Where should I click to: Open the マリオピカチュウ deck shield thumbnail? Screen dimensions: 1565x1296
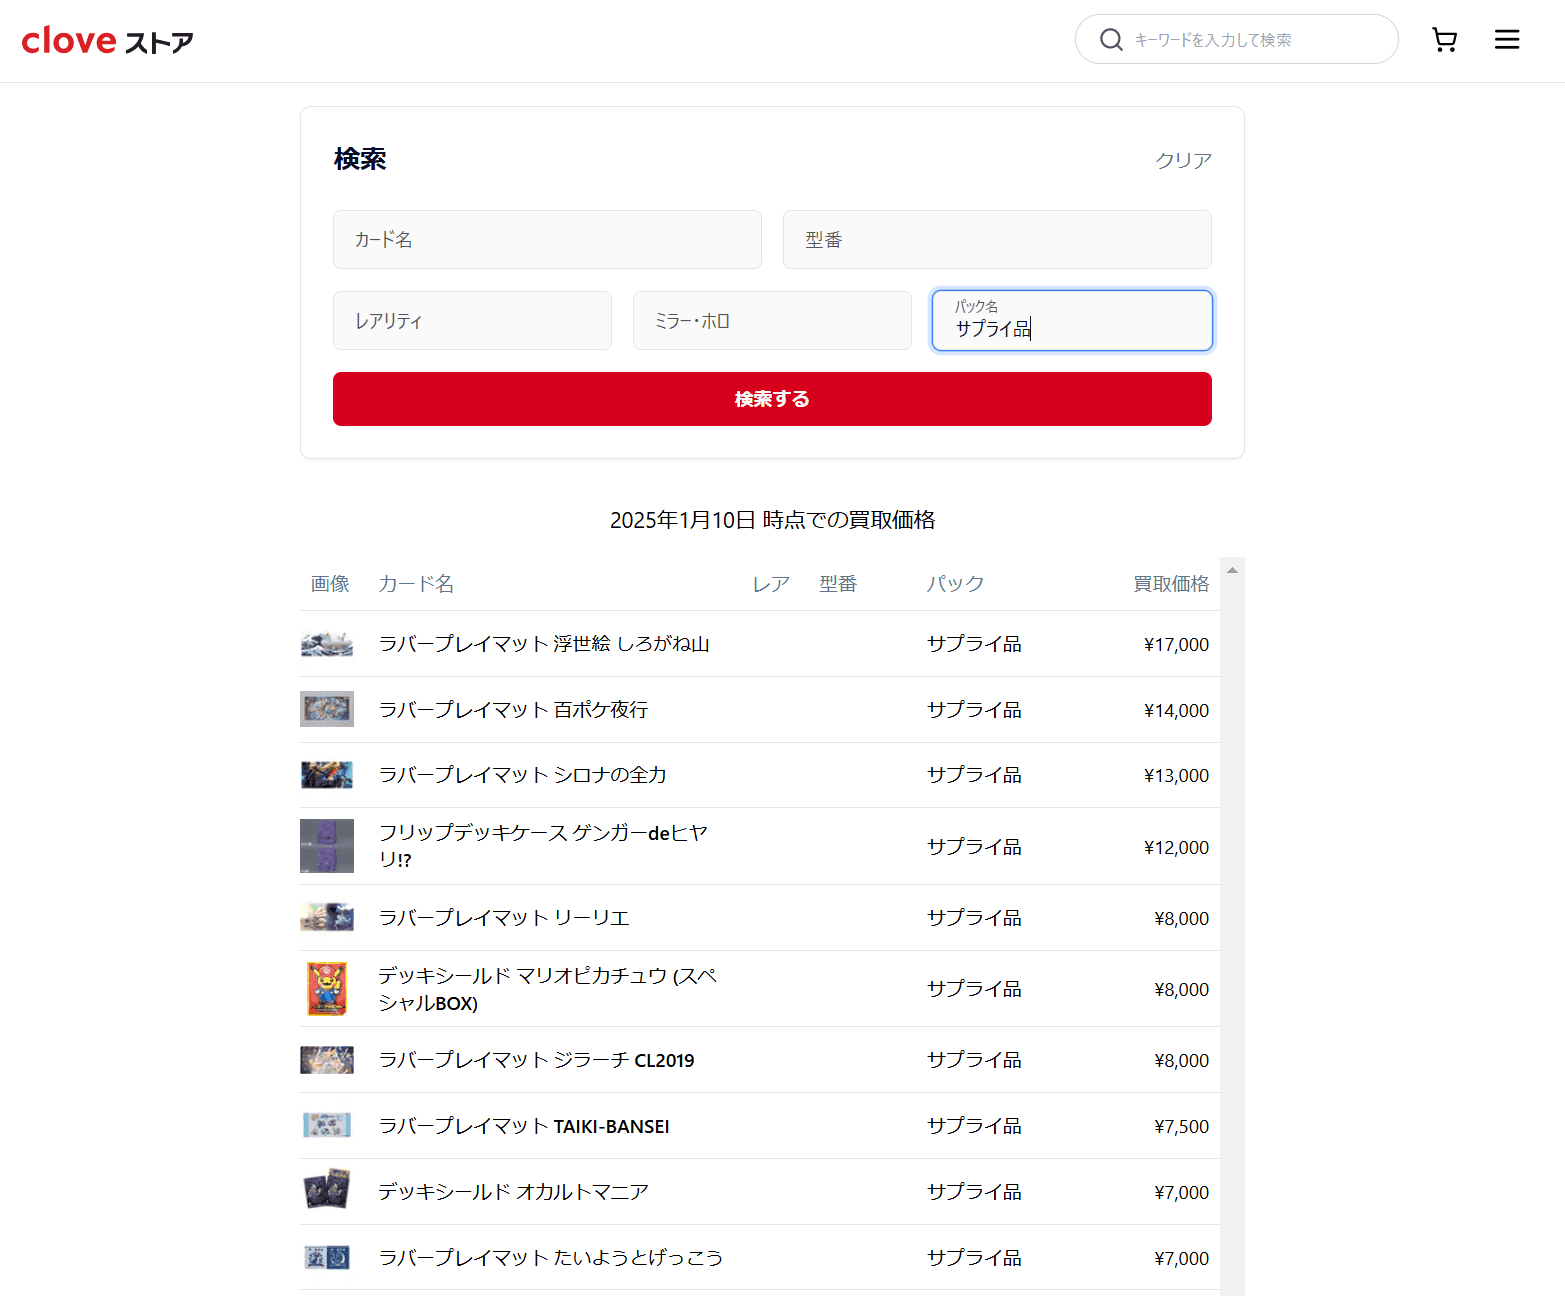(x=327, y=989)
